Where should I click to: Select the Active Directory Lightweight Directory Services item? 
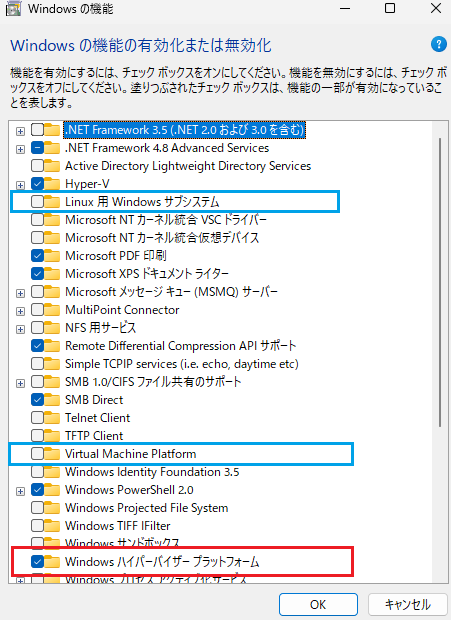tap(188, 166)
